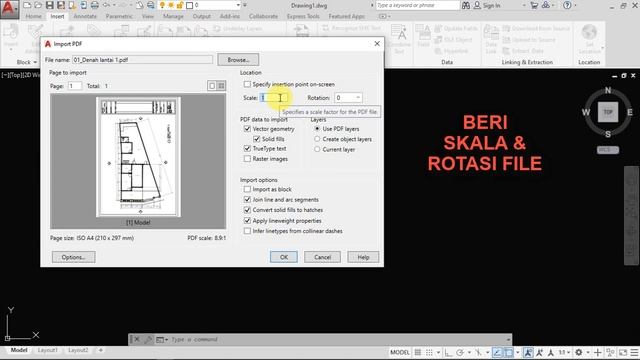The height and width of the screenshot is (360, 640).
Task: Open the annotation scale 1:1 dropdown in the status bar
Action: tap(564, 352)
